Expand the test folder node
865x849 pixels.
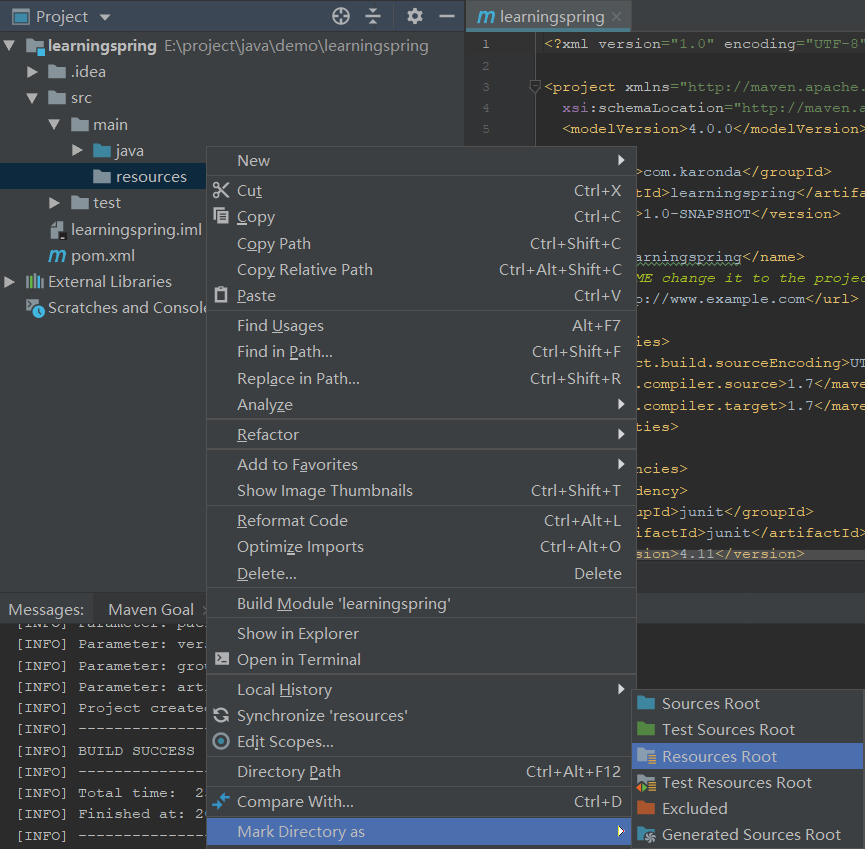click(x=55, y=203)
